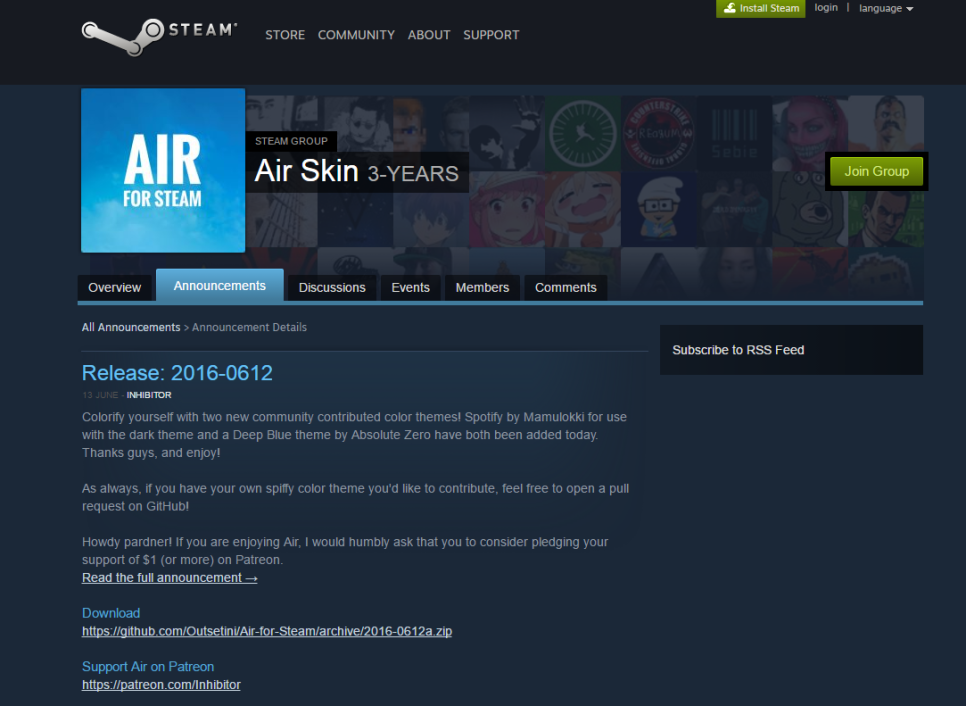The height and width of the screenshot is (706, 966).
Task: Click the 13 JUNE date text
Action: coord(100,395)
